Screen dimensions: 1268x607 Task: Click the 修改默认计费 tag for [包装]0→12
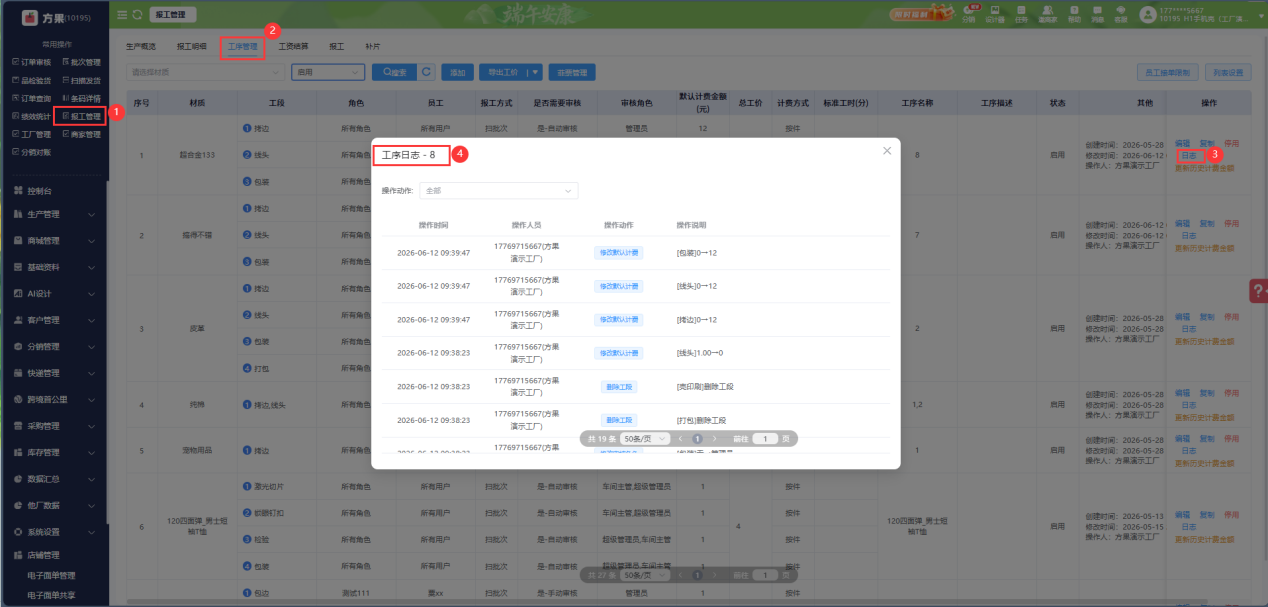click(619, 253)
